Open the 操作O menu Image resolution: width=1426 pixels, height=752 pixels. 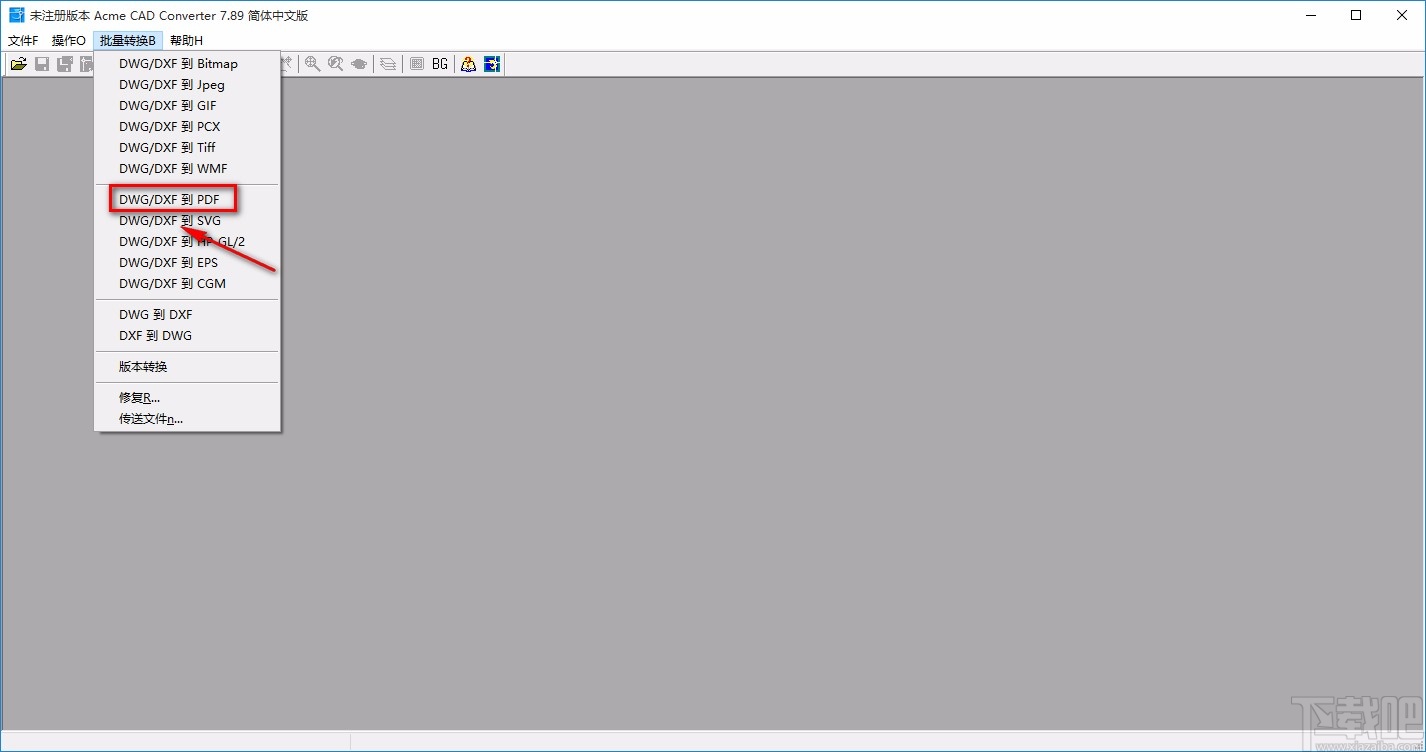click(66, 40)
